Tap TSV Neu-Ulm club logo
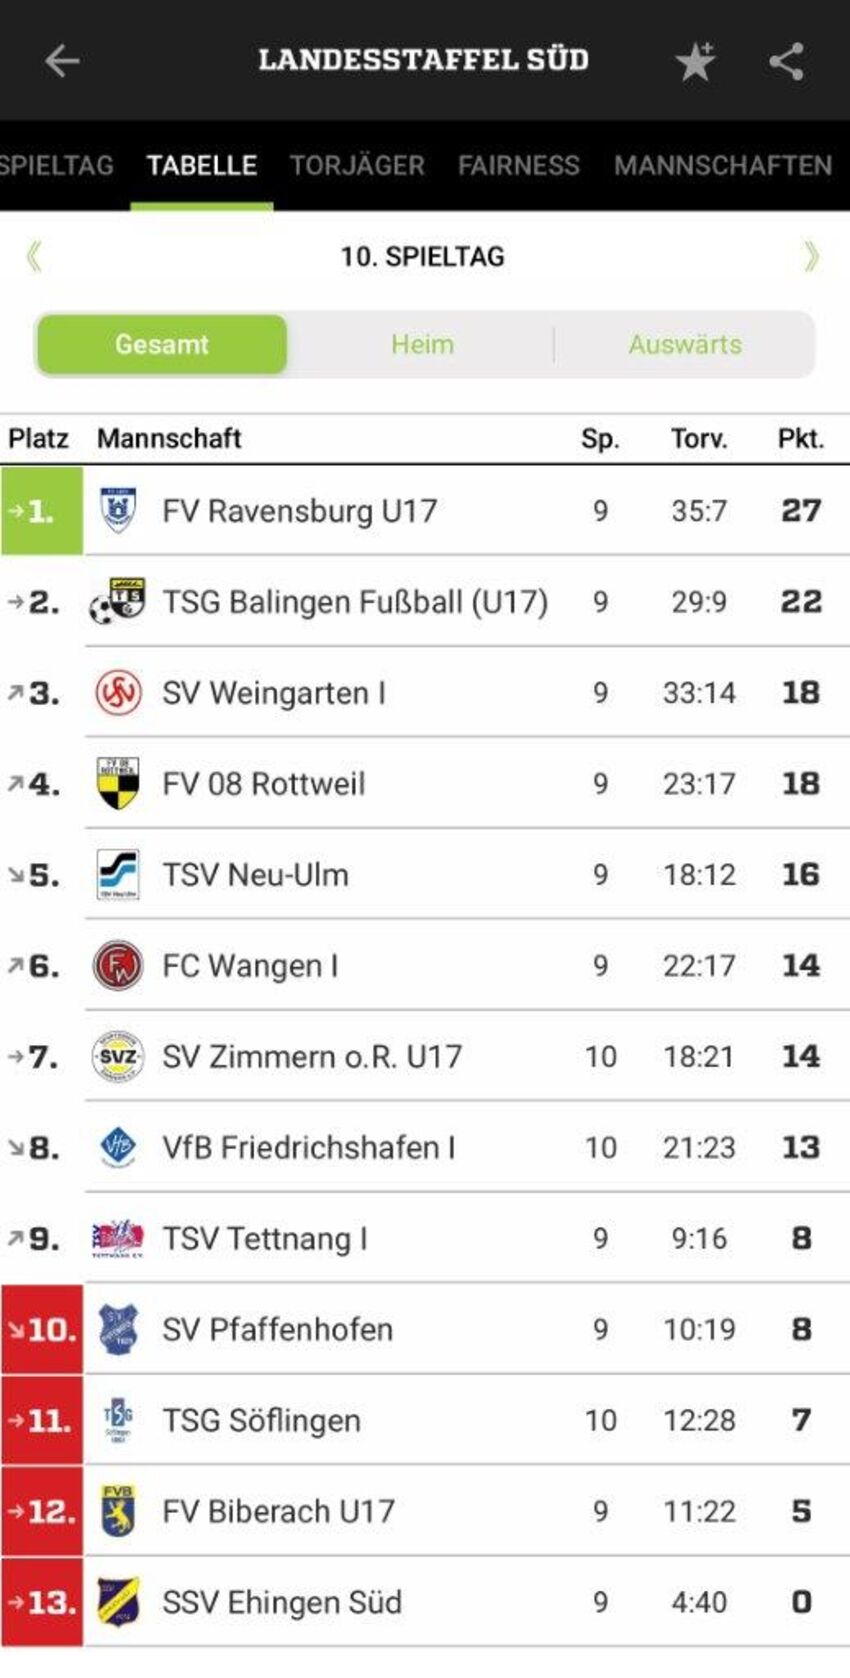The image size is (850, 1678). tap(118, 874)
